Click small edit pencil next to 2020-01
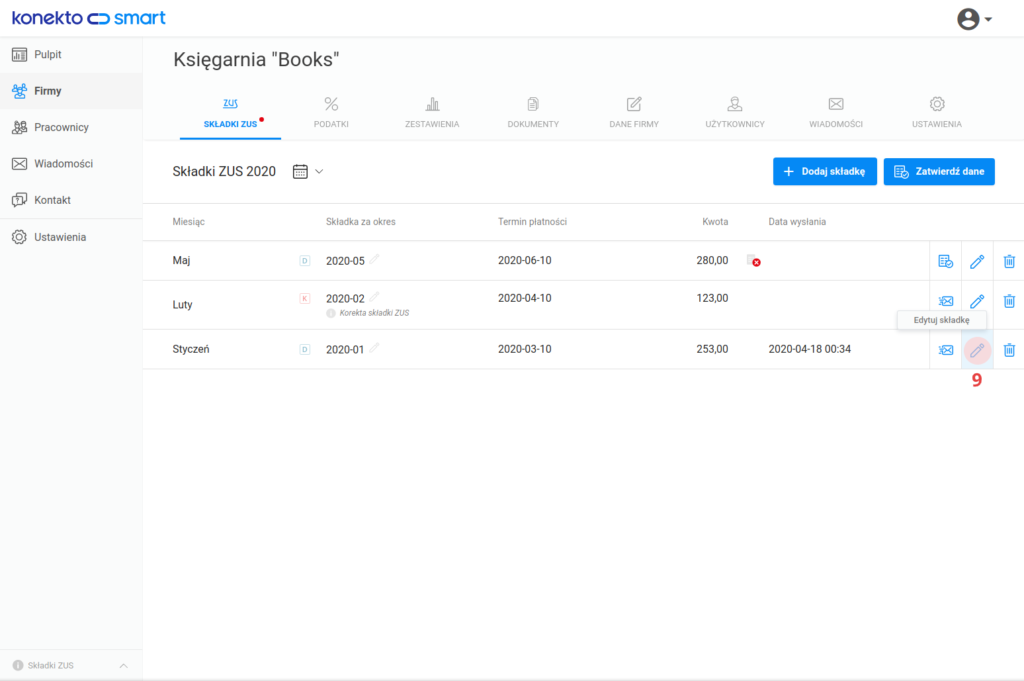Viewport: 1024px width, 681px height. [x=374, y=348]
